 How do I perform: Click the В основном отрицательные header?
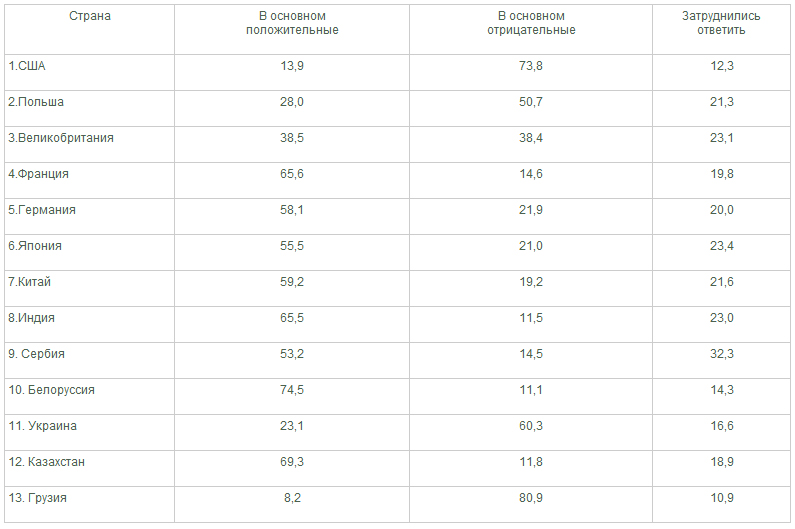(x=531, y=23)
